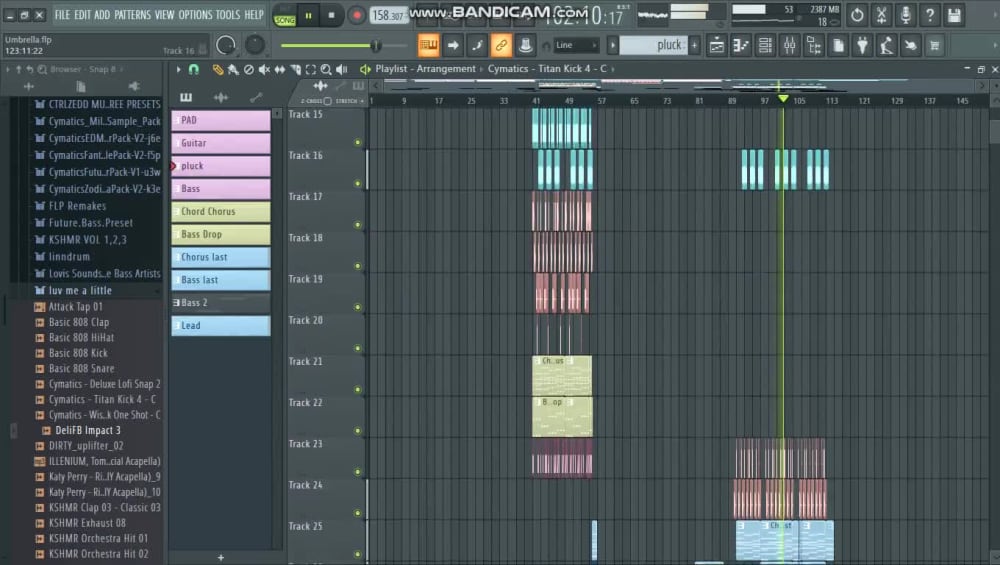Open the Browser tree icon

[814, 45]
